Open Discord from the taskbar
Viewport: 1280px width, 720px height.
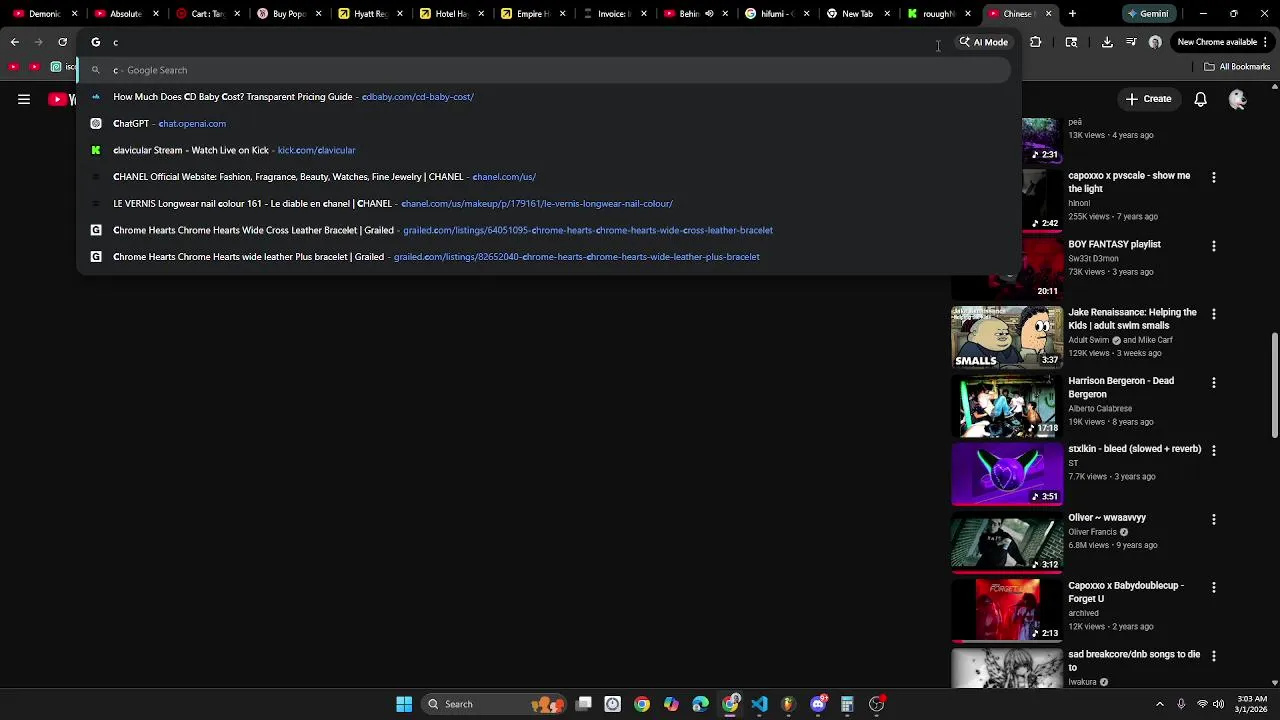[x=818, y=704]
